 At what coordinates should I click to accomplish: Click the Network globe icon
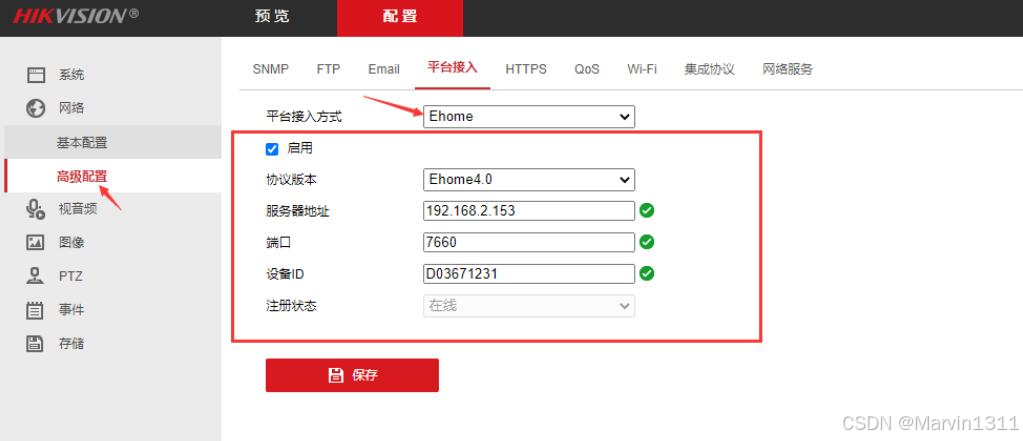[35, 108]
